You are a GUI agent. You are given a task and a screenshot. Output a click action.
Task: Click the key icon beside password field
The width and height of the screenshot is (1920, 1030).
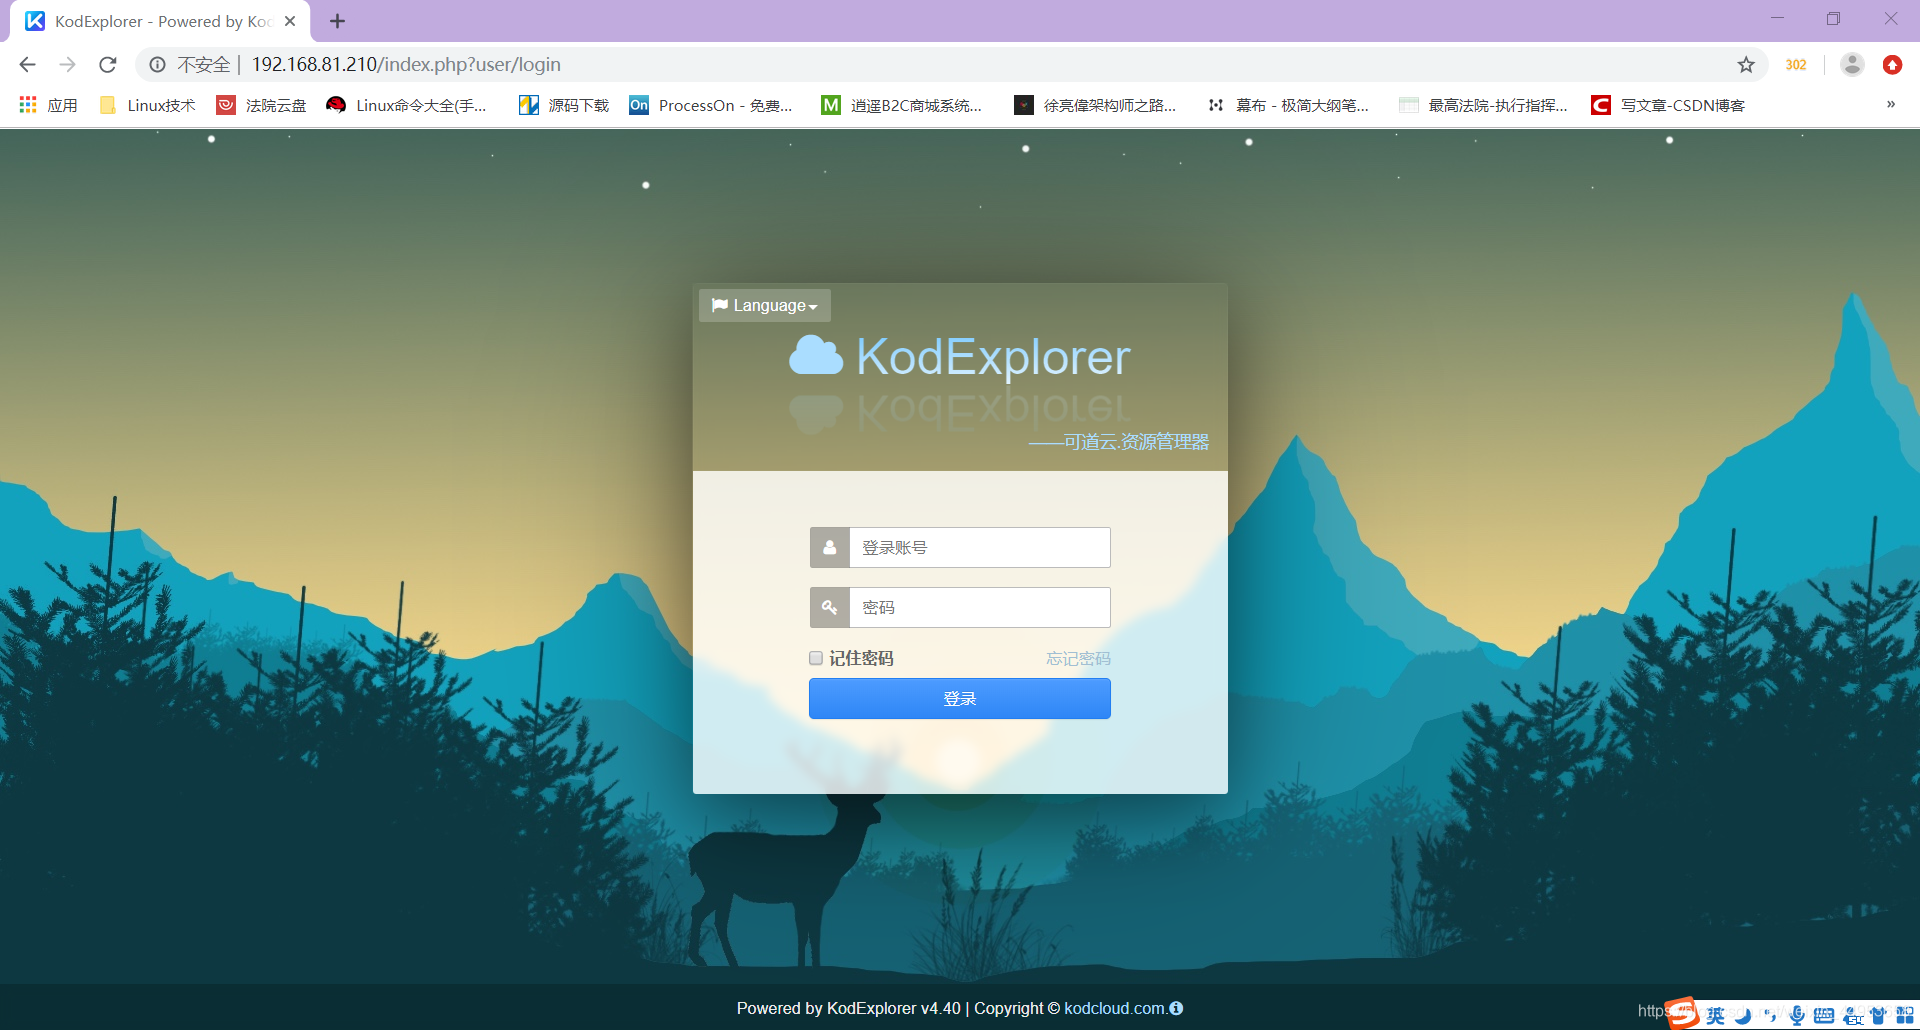pyautogui.click(x=830, y=608)
